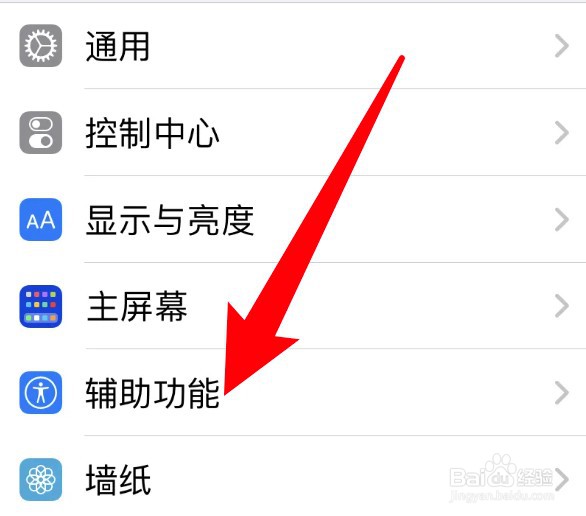Tap the Display & Brightness AA icon
Image resolution: width=586 pixels, height=516 pixels.
(x=41, y=219)
